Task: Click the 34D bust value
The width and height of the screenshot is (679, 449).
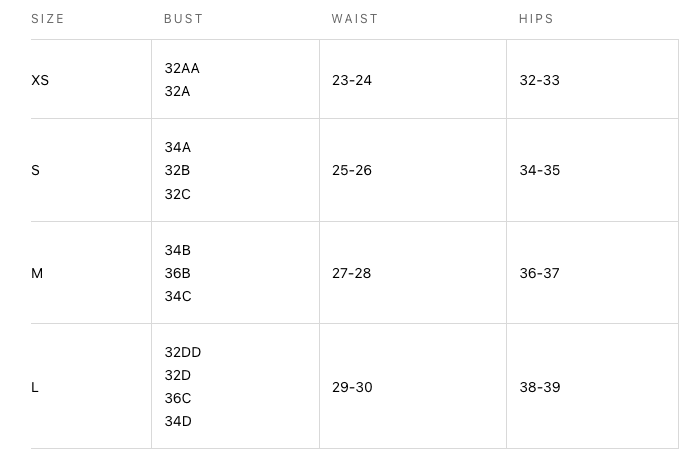Action: tap(178, 421)
